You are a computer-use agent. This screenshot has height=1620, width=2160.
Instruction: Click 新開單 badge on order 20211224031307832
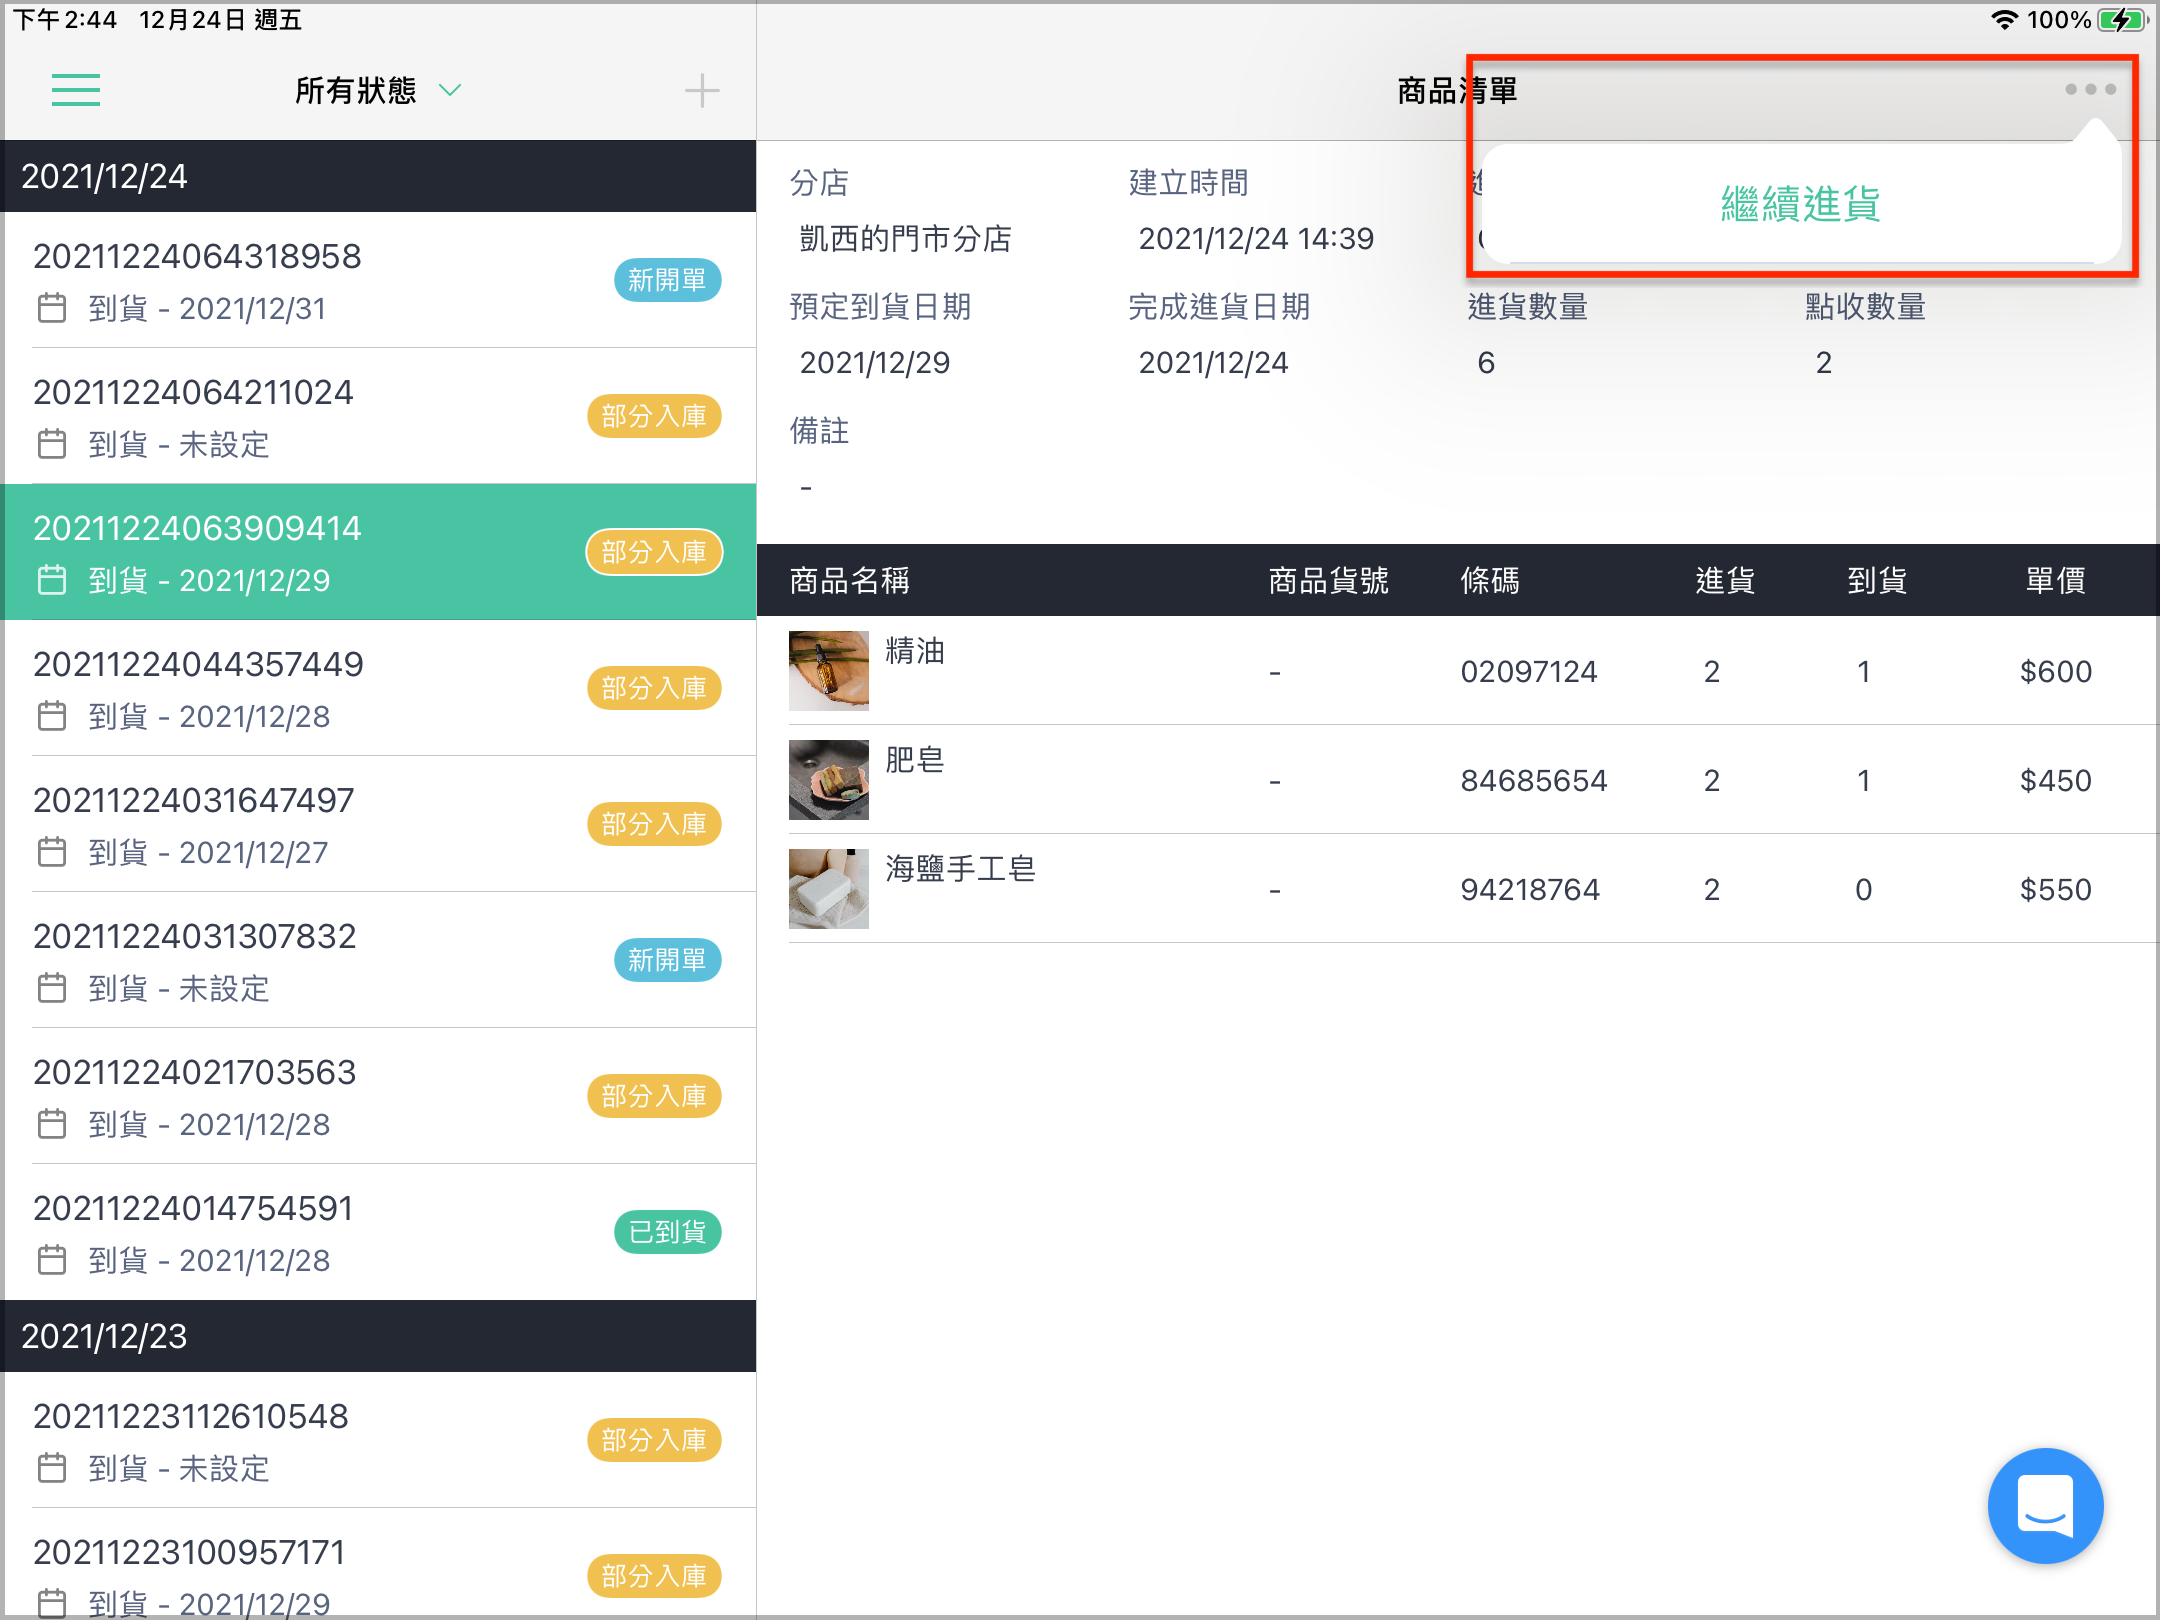pos(667,960)
